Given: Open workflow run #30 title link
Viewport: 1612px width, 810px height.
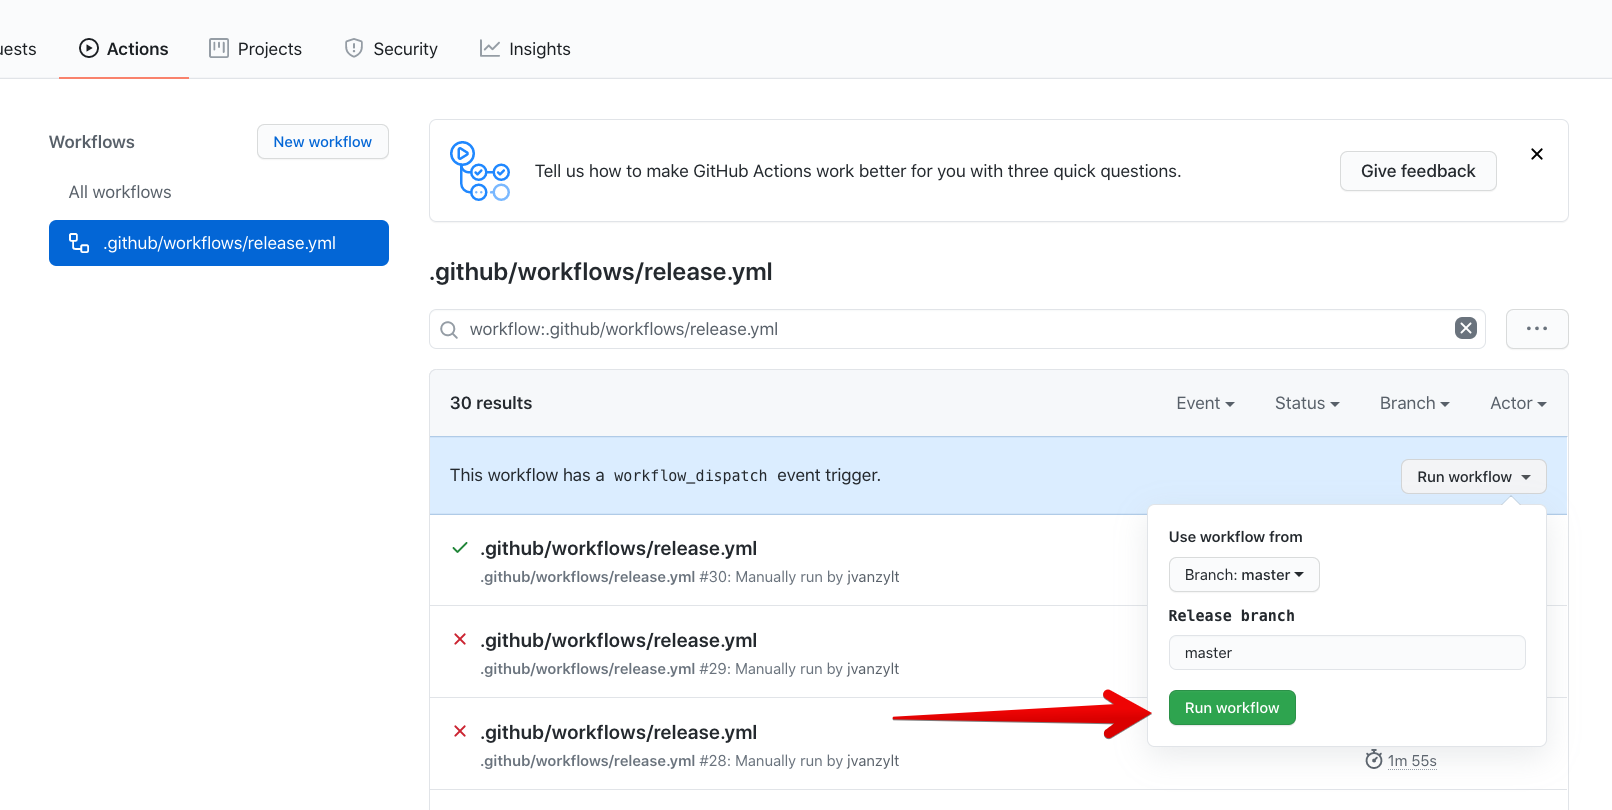Looking at the screenshot, I should point(619,548).
